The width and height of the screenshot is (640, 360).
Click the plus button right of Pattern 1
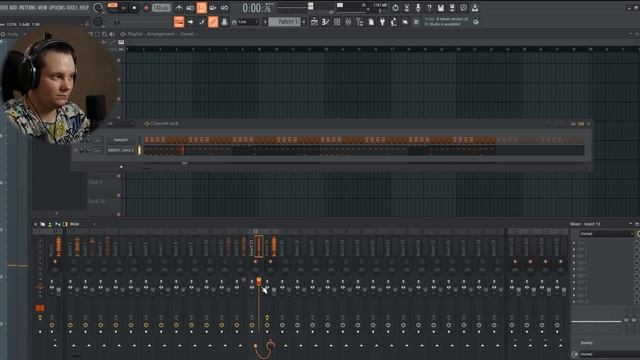[304, 22]
